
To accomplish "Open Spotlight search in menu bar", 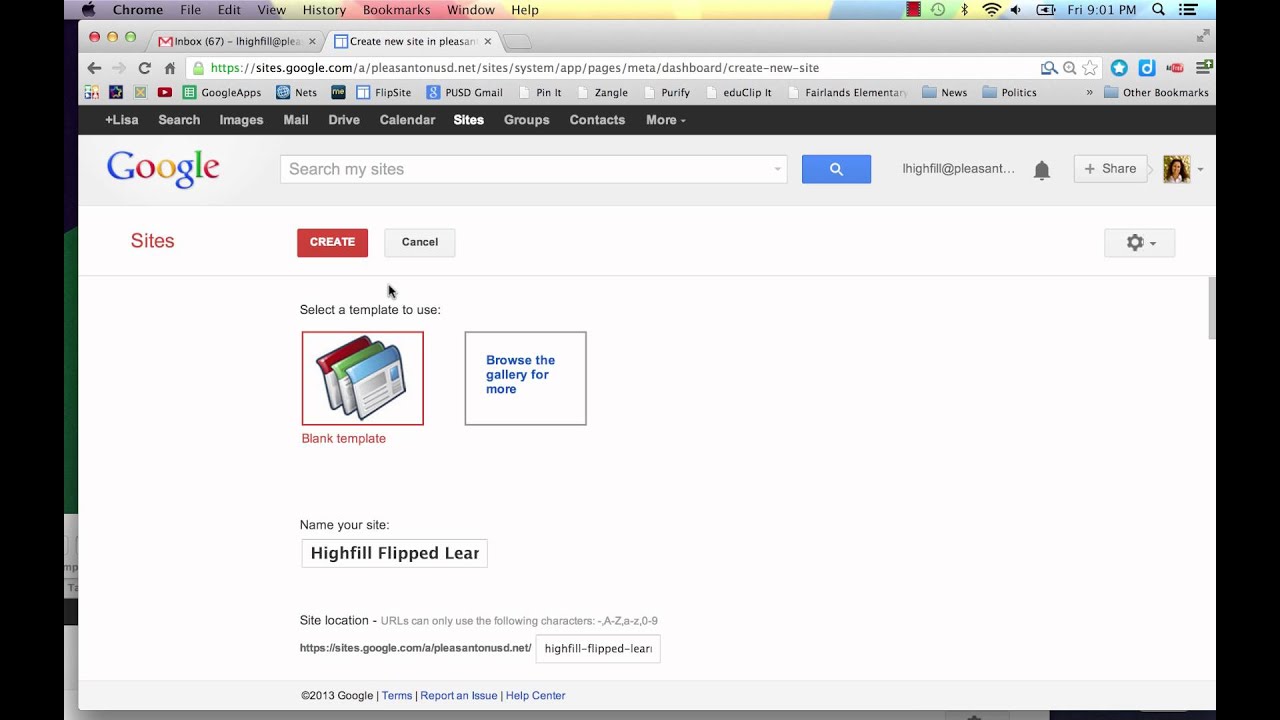I will coord(1158,10).
